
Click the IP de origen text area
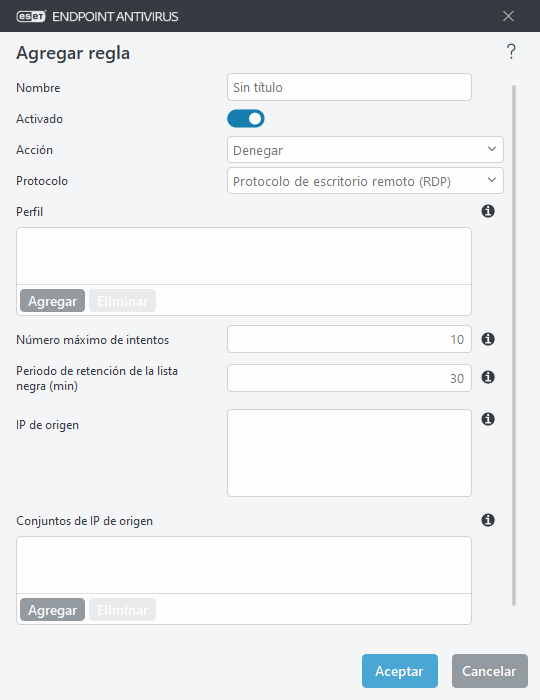349,453
